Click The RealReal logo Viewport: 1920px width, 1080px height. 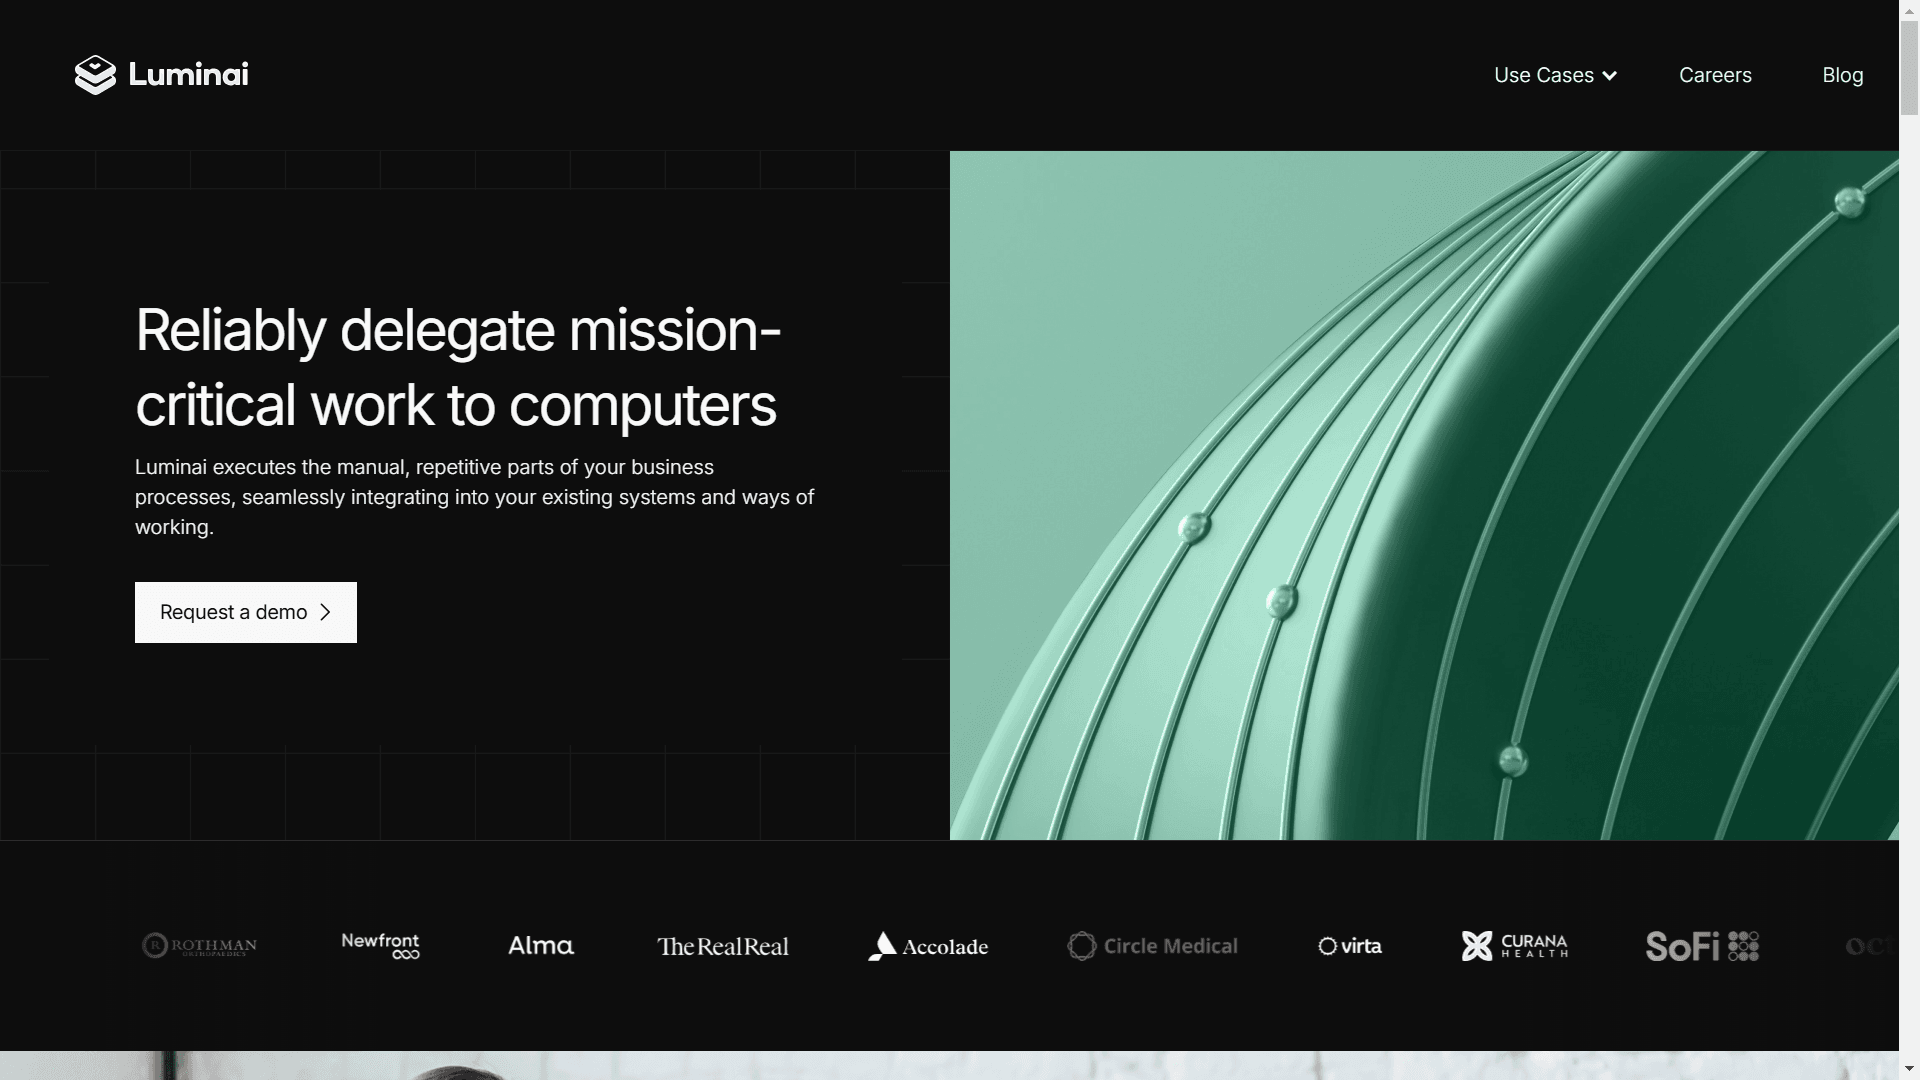[723, 947]
